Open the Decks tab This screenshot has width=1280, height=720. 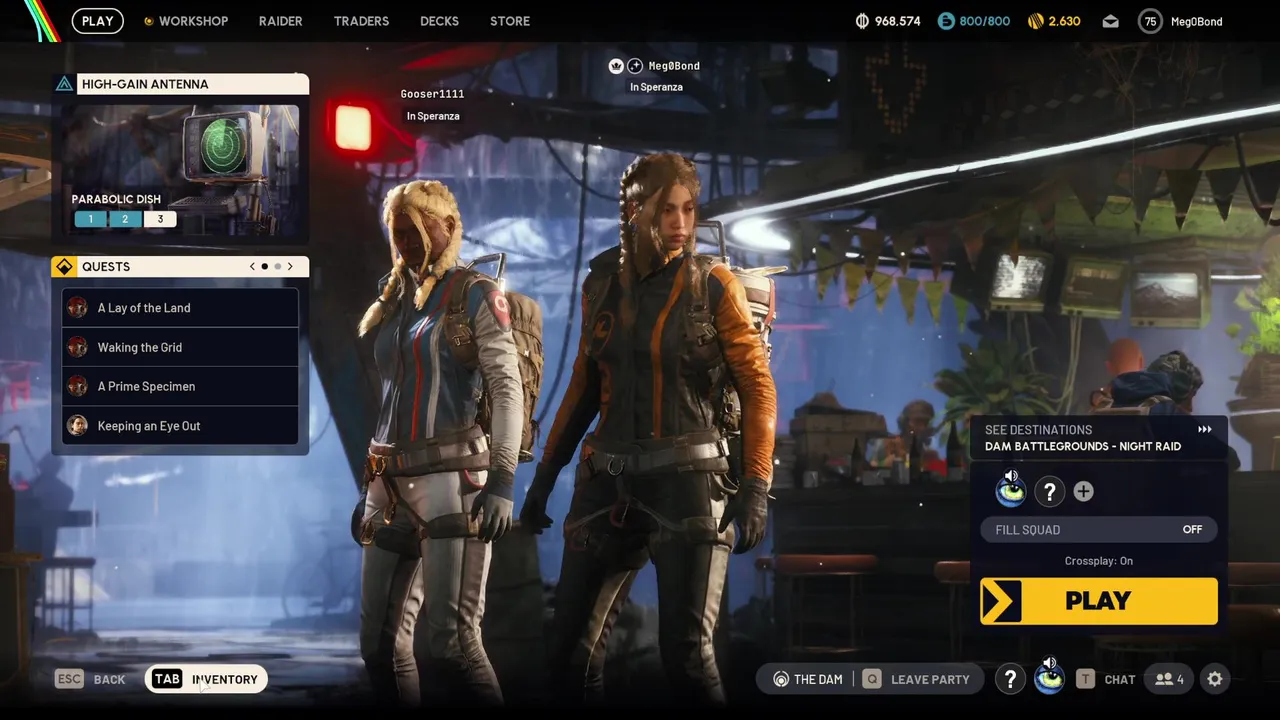[439, 21]
